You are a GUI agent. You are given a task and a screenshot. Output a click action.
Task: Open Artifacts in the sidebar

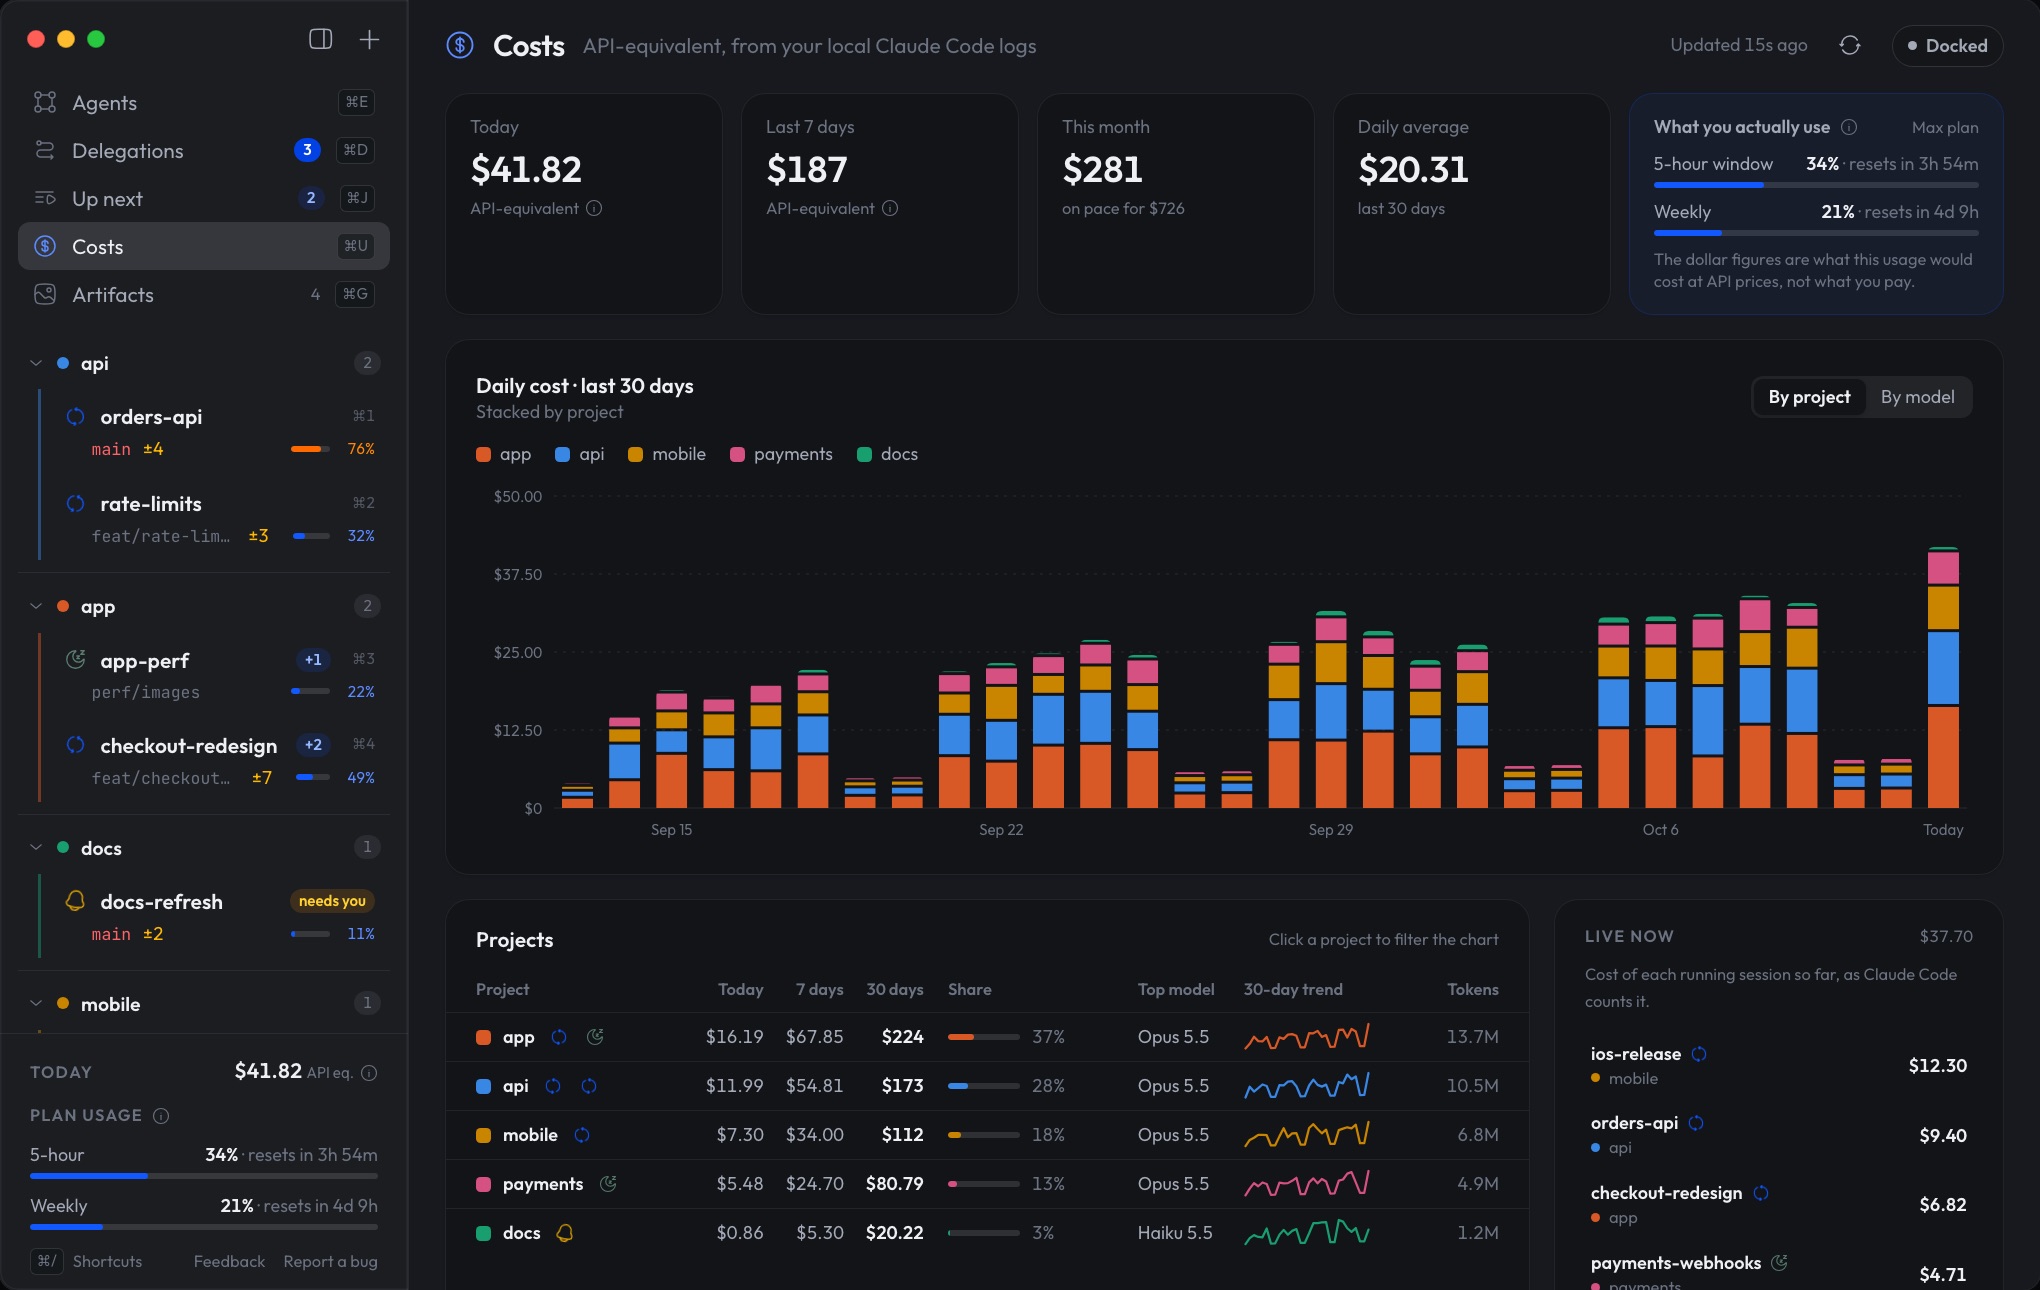pos(204,294)
